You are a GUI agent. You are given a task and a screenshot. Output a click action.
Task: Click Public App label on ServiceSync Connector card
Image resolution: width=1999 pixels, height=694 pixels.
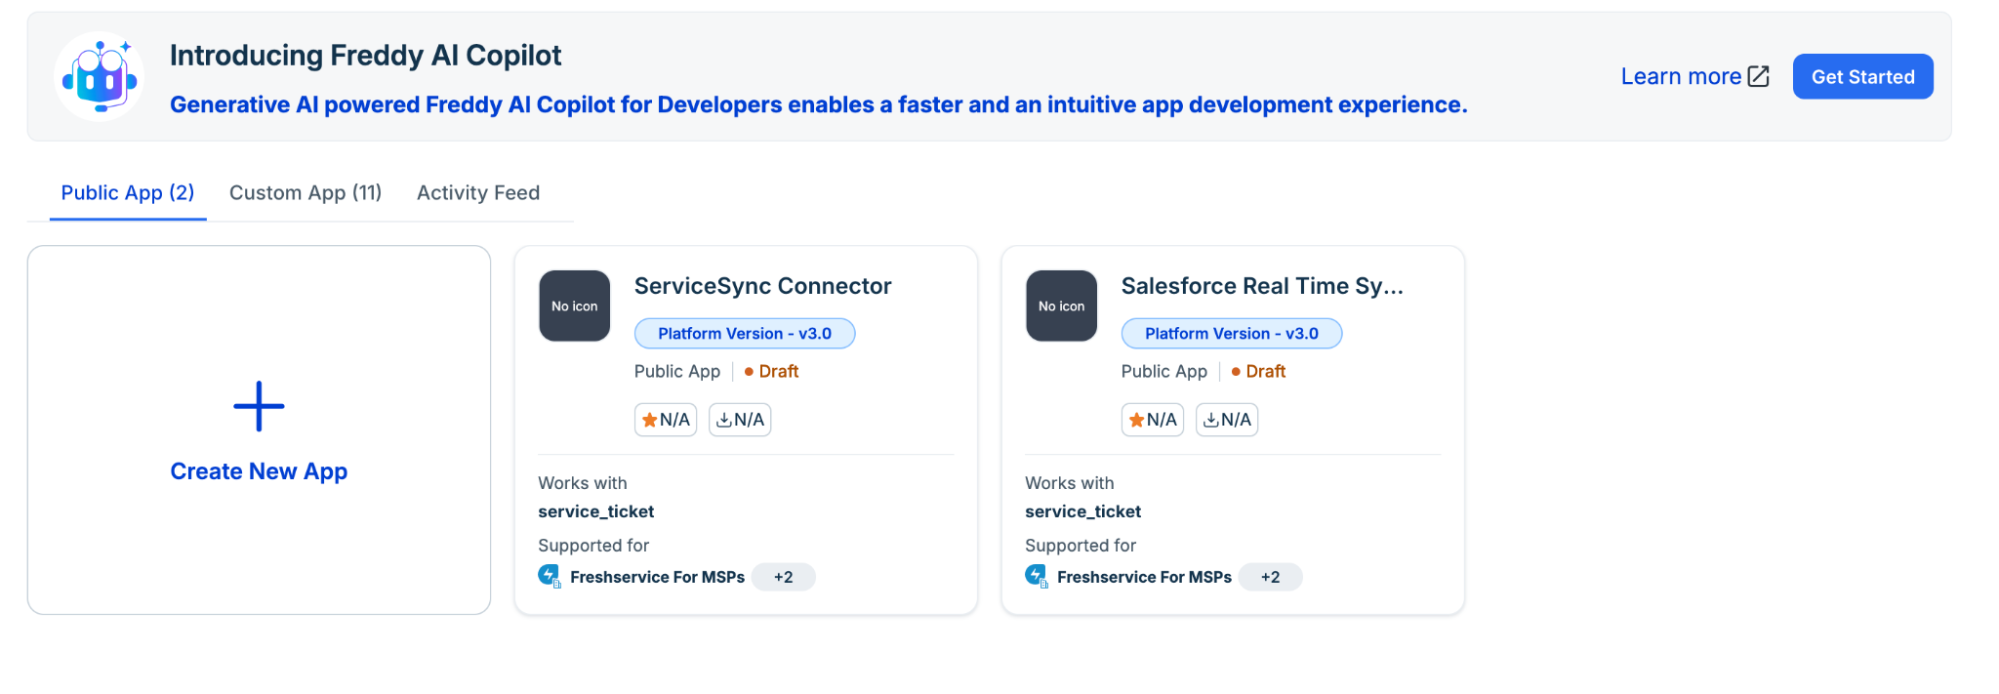coord(677,371)
